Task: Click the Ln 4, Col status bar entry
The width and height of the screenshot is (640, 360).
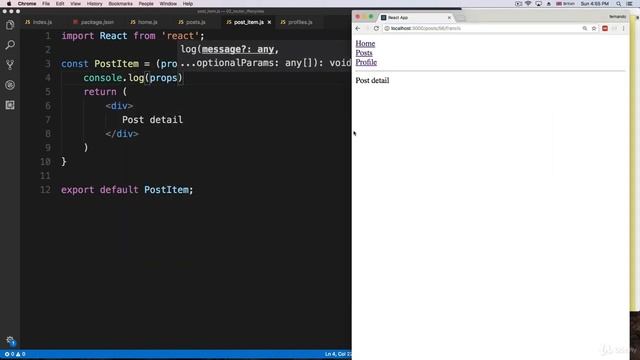Action: pos(338,354)
